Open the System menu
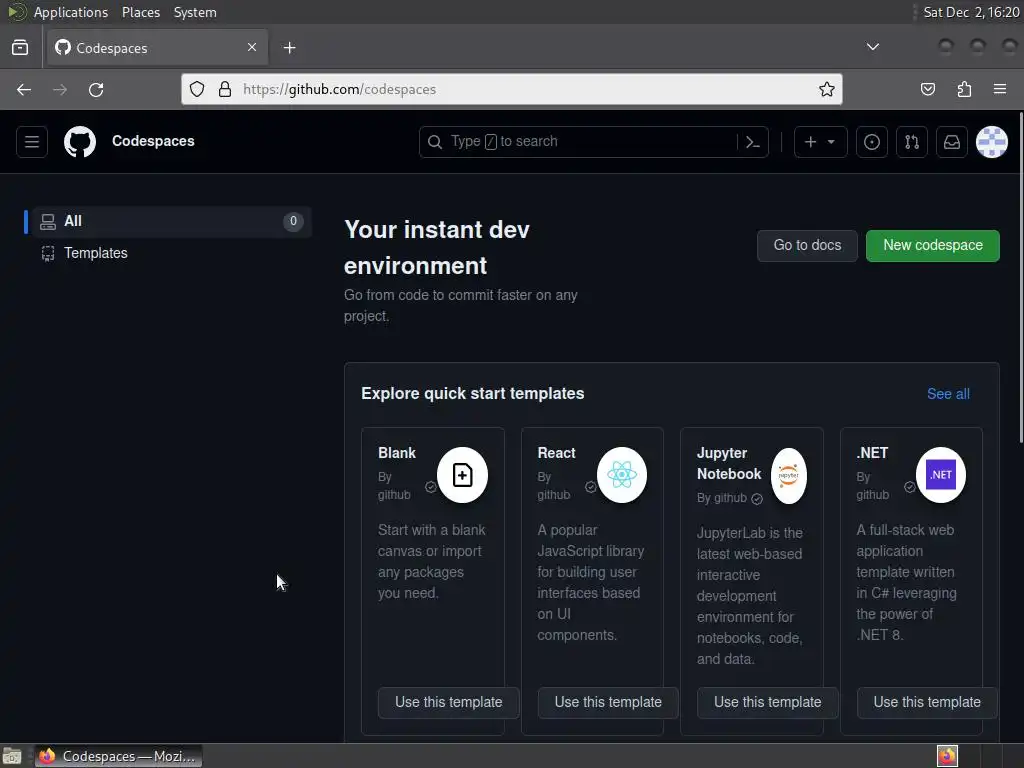This screenshot has width=1024, height=768. click(x=195, y=12)
